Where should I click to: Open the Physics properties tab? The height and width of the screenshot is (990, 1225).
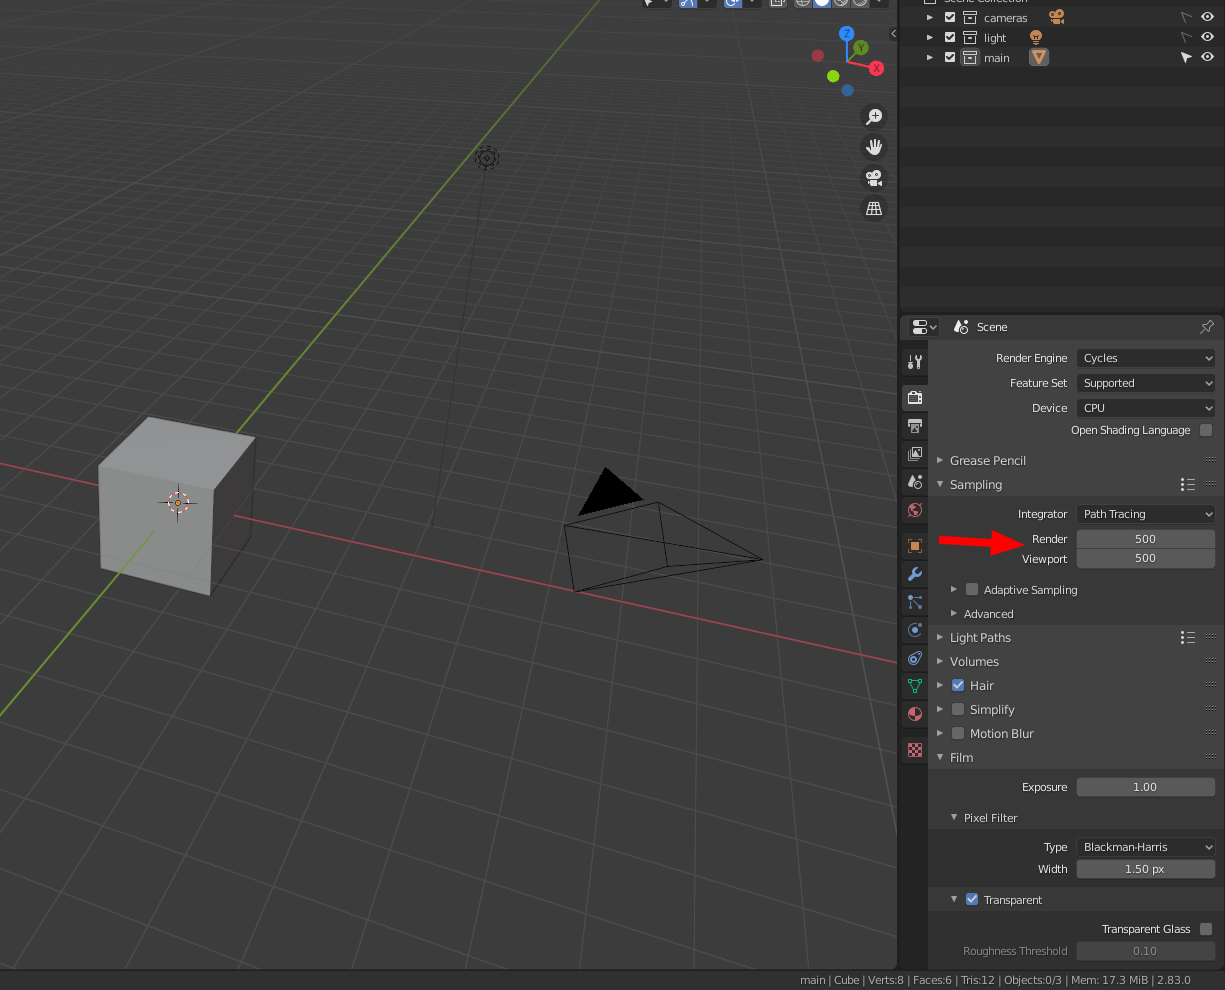coord(914,630)
